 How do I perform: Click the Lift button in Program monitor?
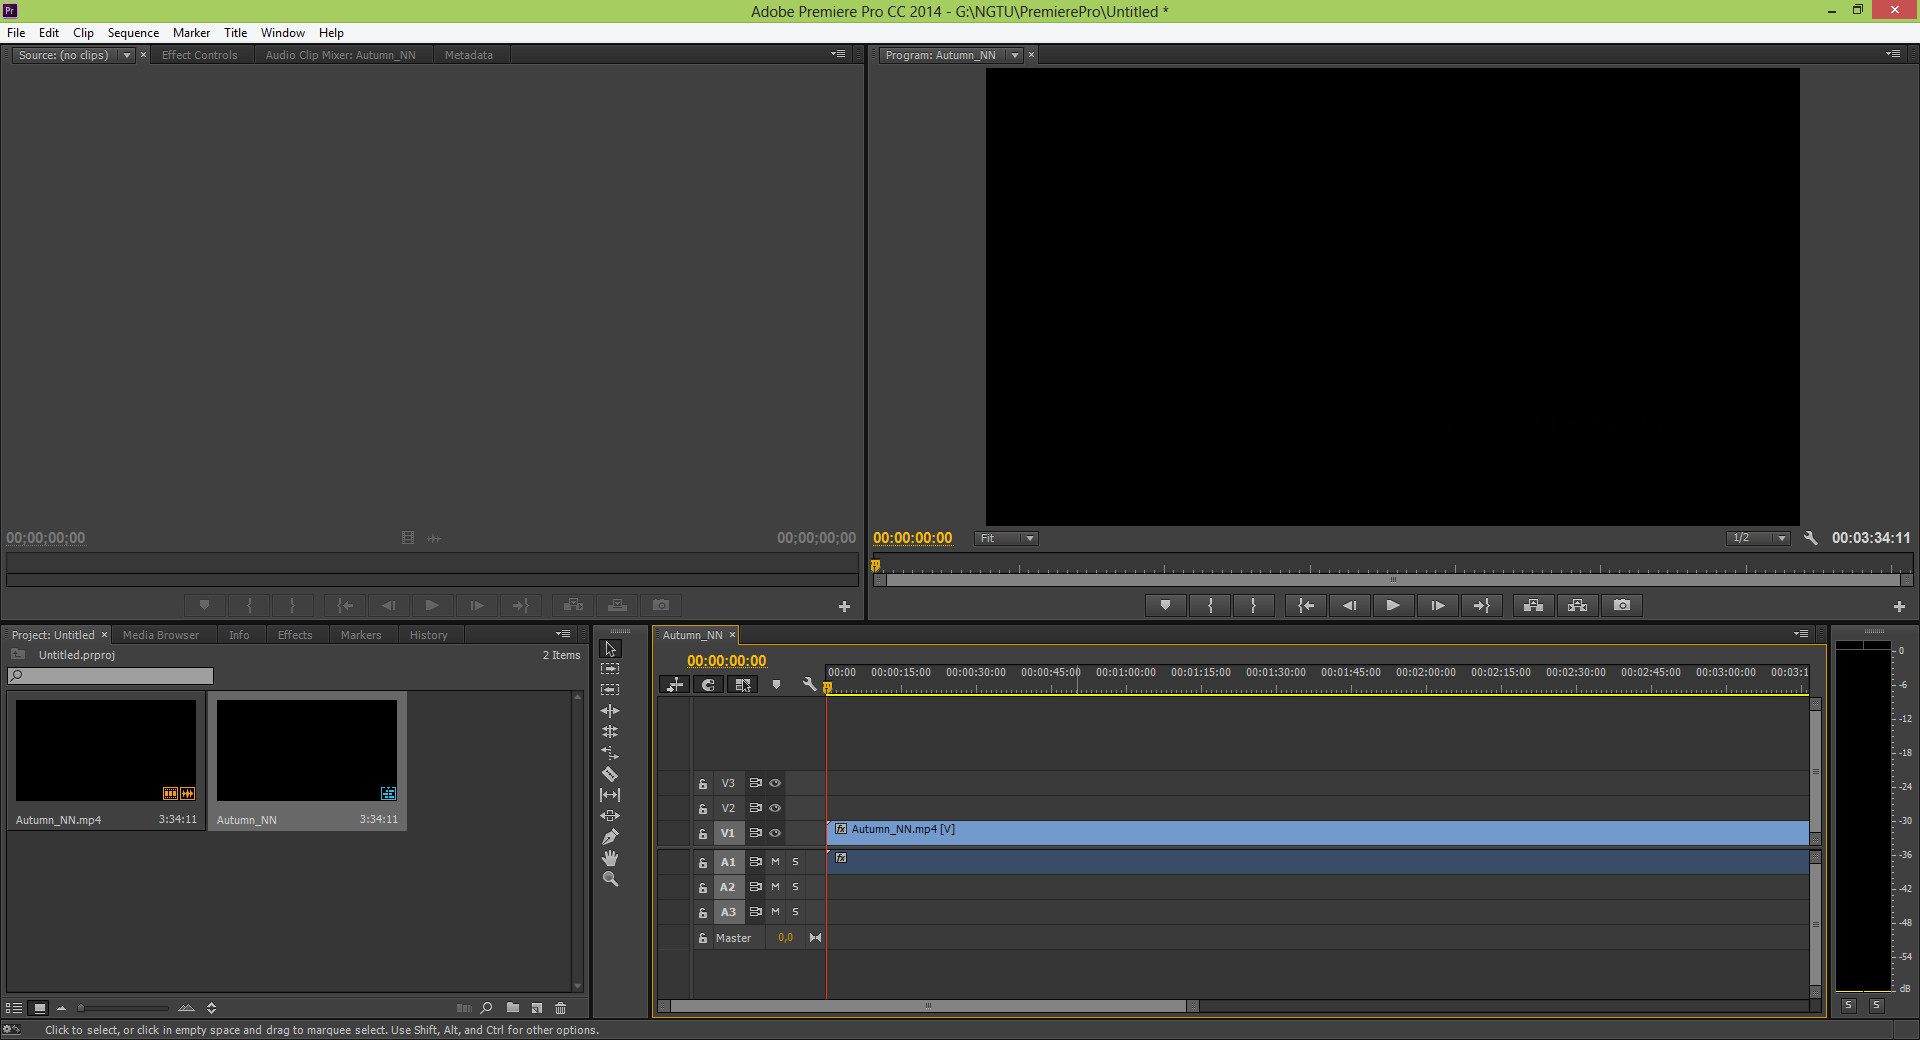[x=1534, y=605]
